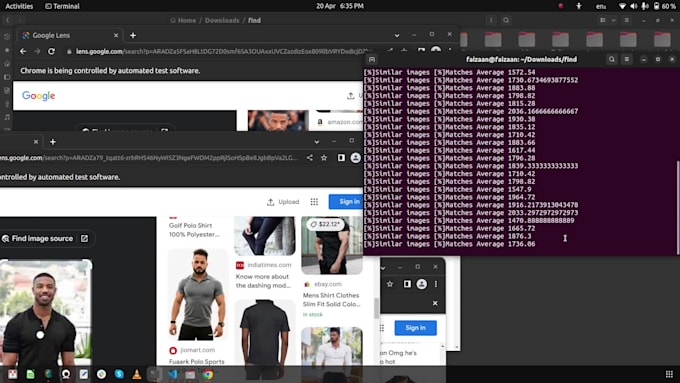Close the tab in the middle Chrome window

(x=36, y=142)
